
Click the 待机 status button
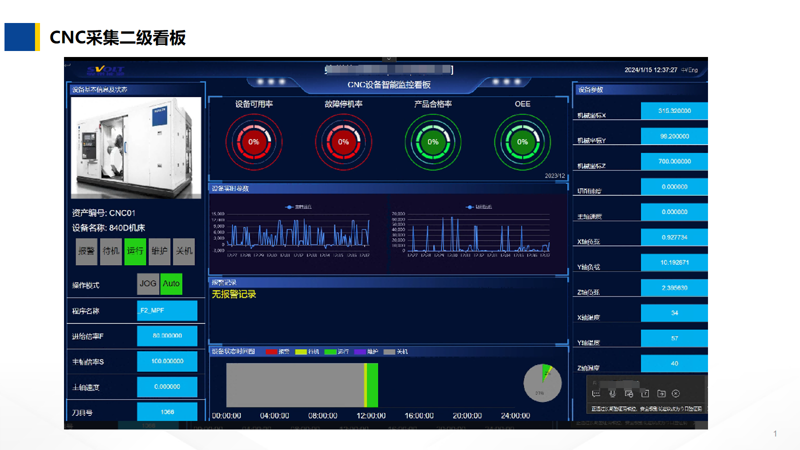pos(111,251)
